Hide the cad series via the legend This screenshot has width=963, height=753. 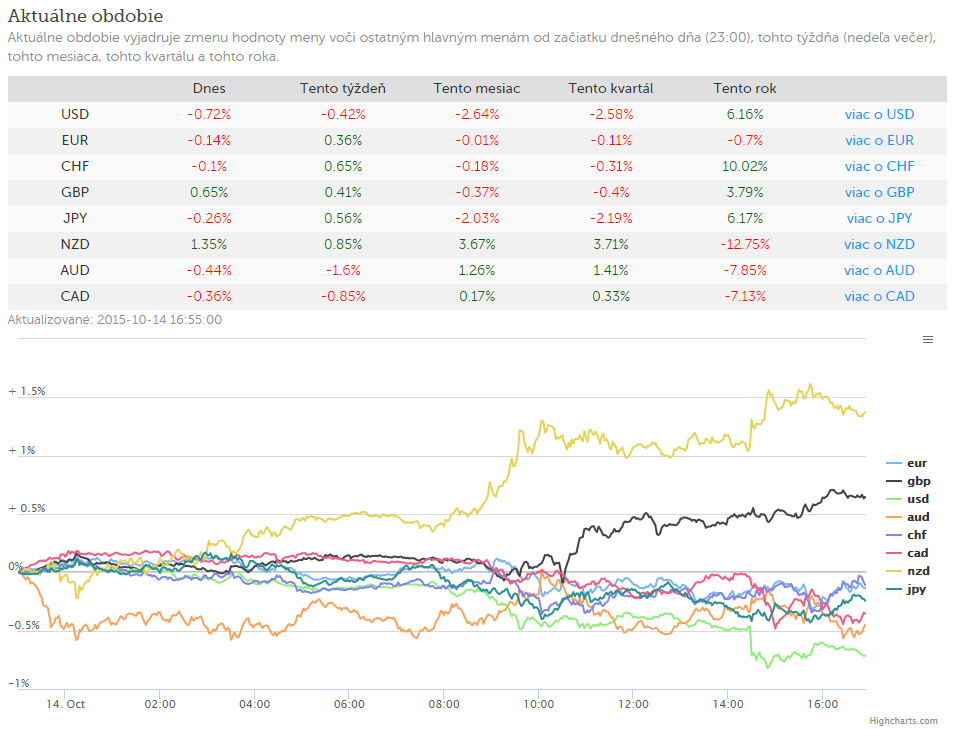[x=906, y=553]
